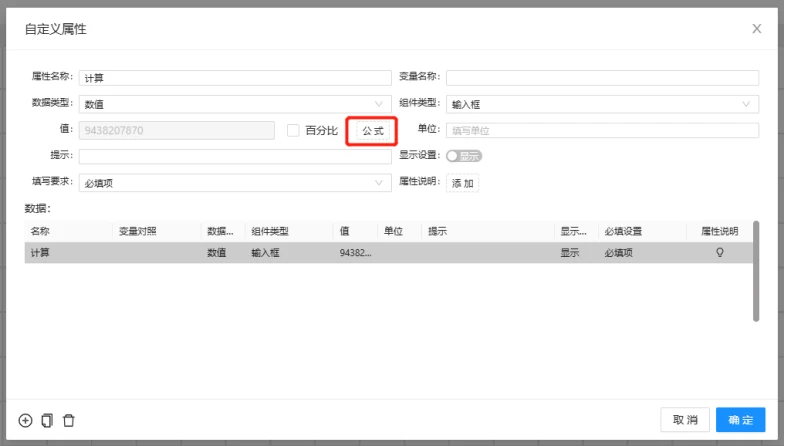Check the 百分比 checkbox

(x=293, y=130)
